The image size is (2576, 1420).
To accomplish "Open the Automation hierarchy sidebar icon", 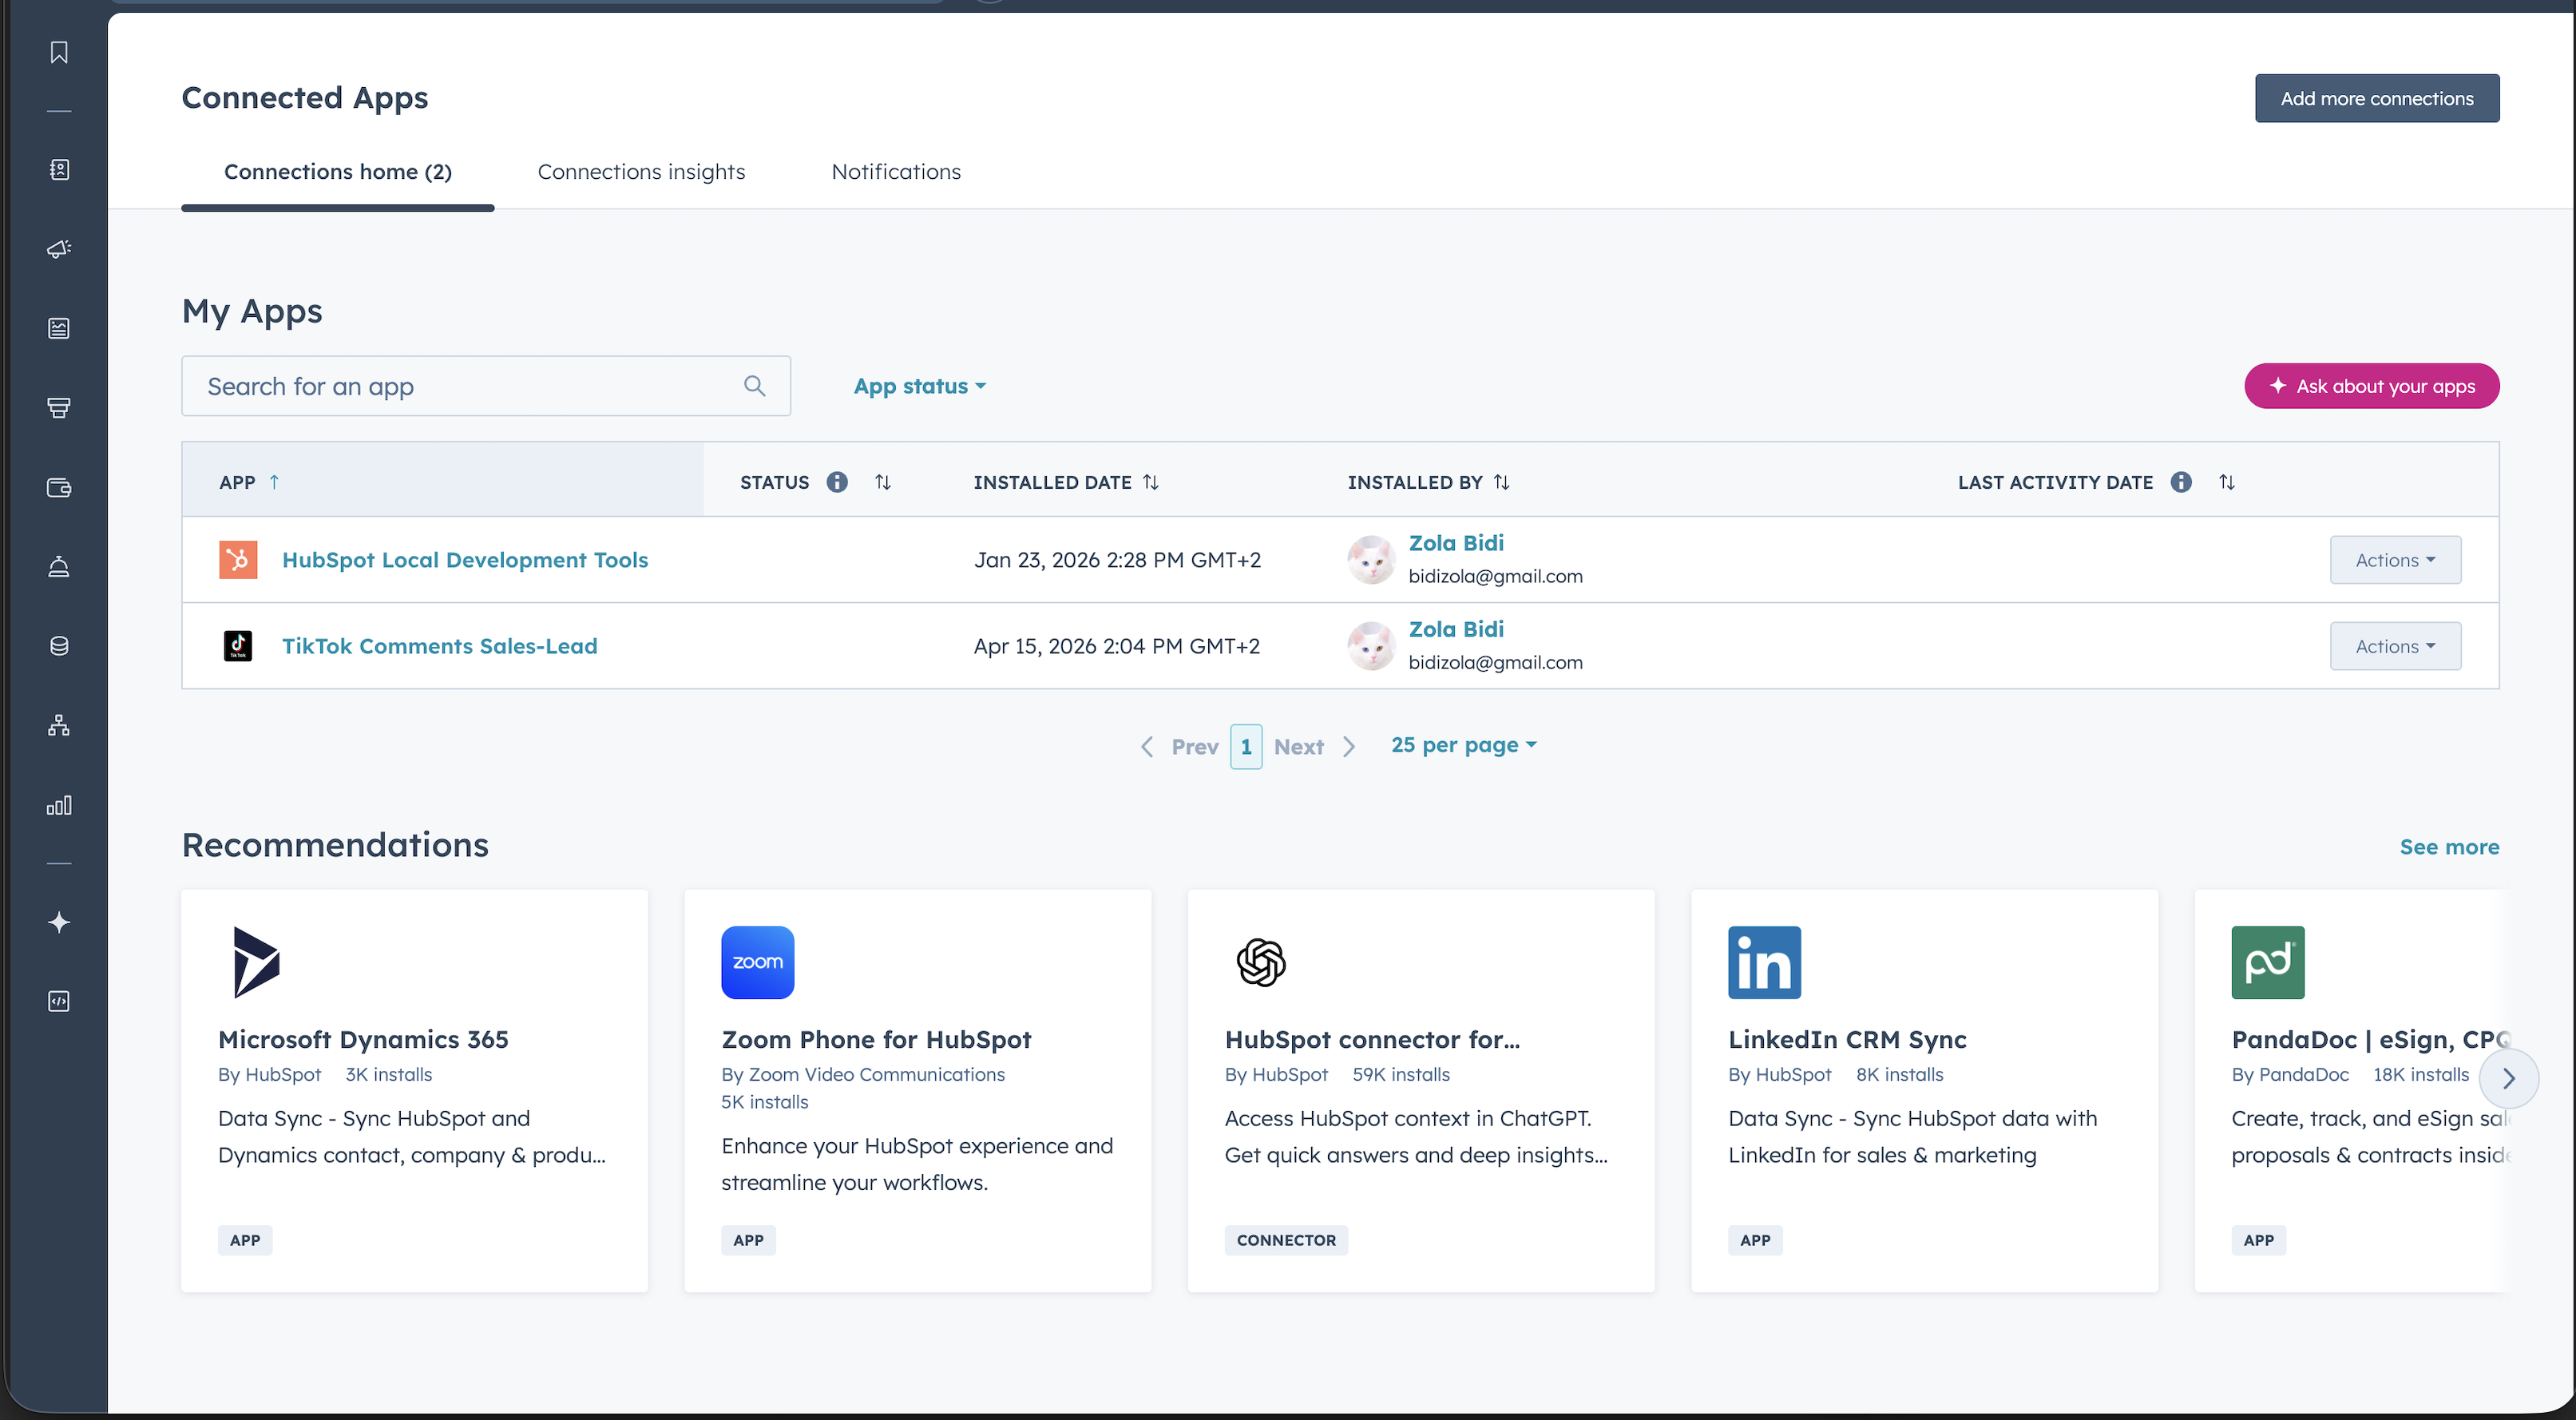I will pos(59,725).
